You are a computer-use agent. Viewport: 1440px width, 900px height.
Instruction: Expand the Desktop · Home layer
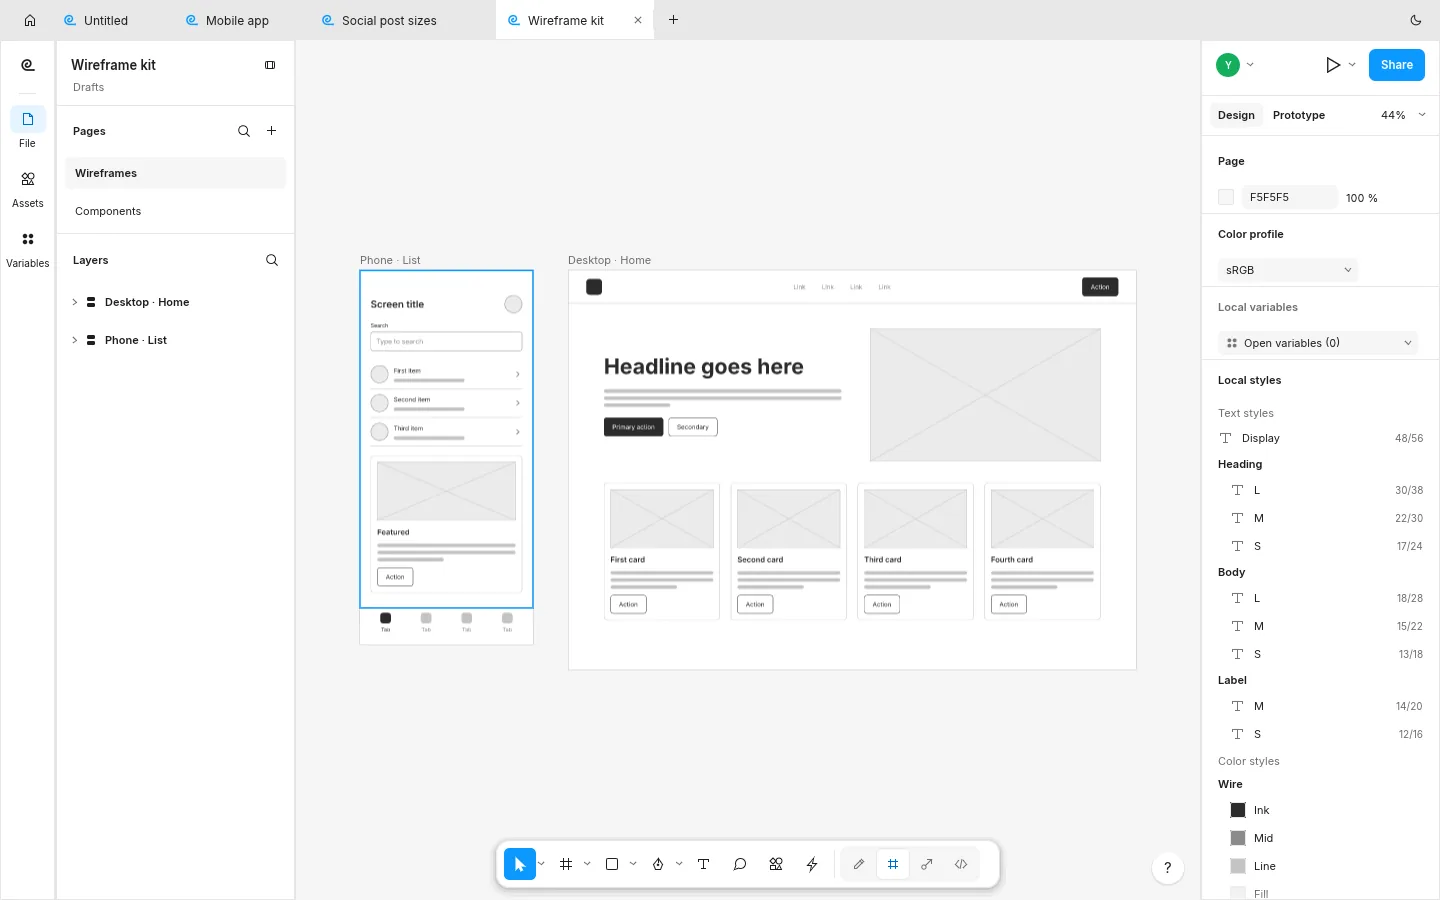click(75, 302)
